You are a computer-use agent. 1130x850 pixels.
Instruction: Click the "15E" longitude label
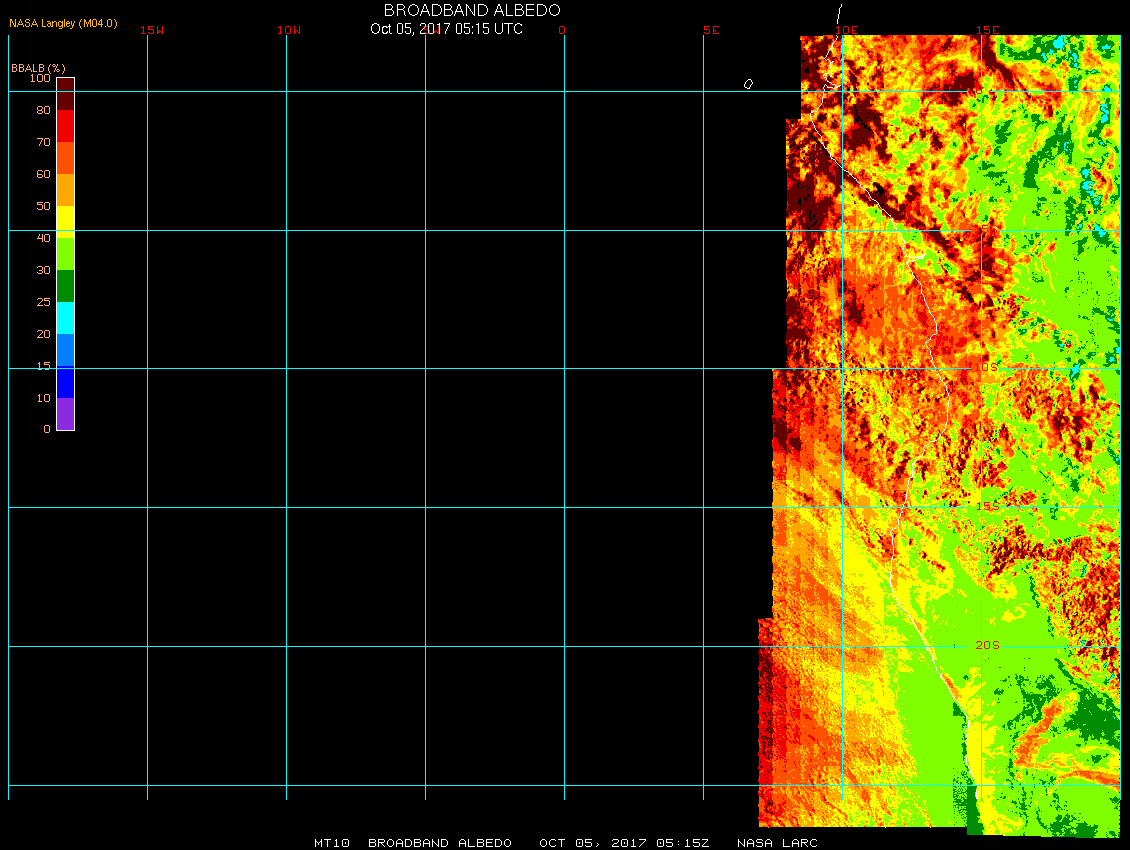pos(988,30)
